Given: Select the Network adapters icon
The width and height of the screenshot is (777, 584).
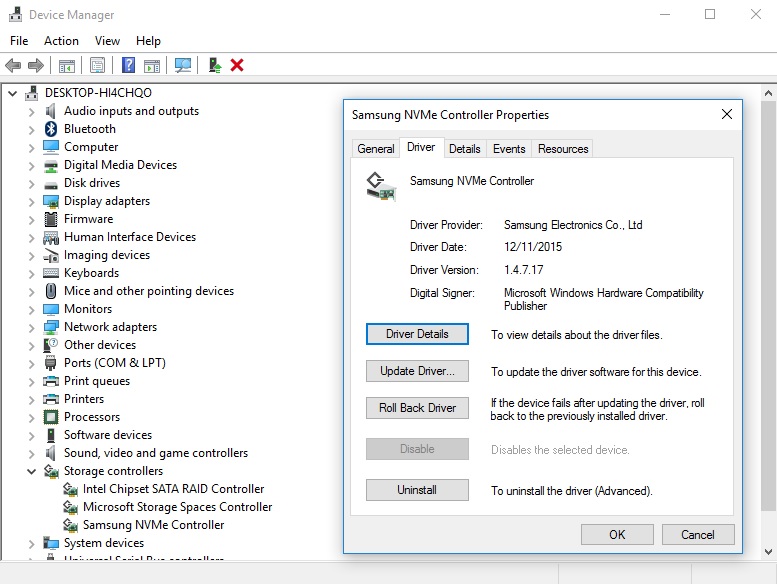Looking at the screenshot, I should pos(51,327).
